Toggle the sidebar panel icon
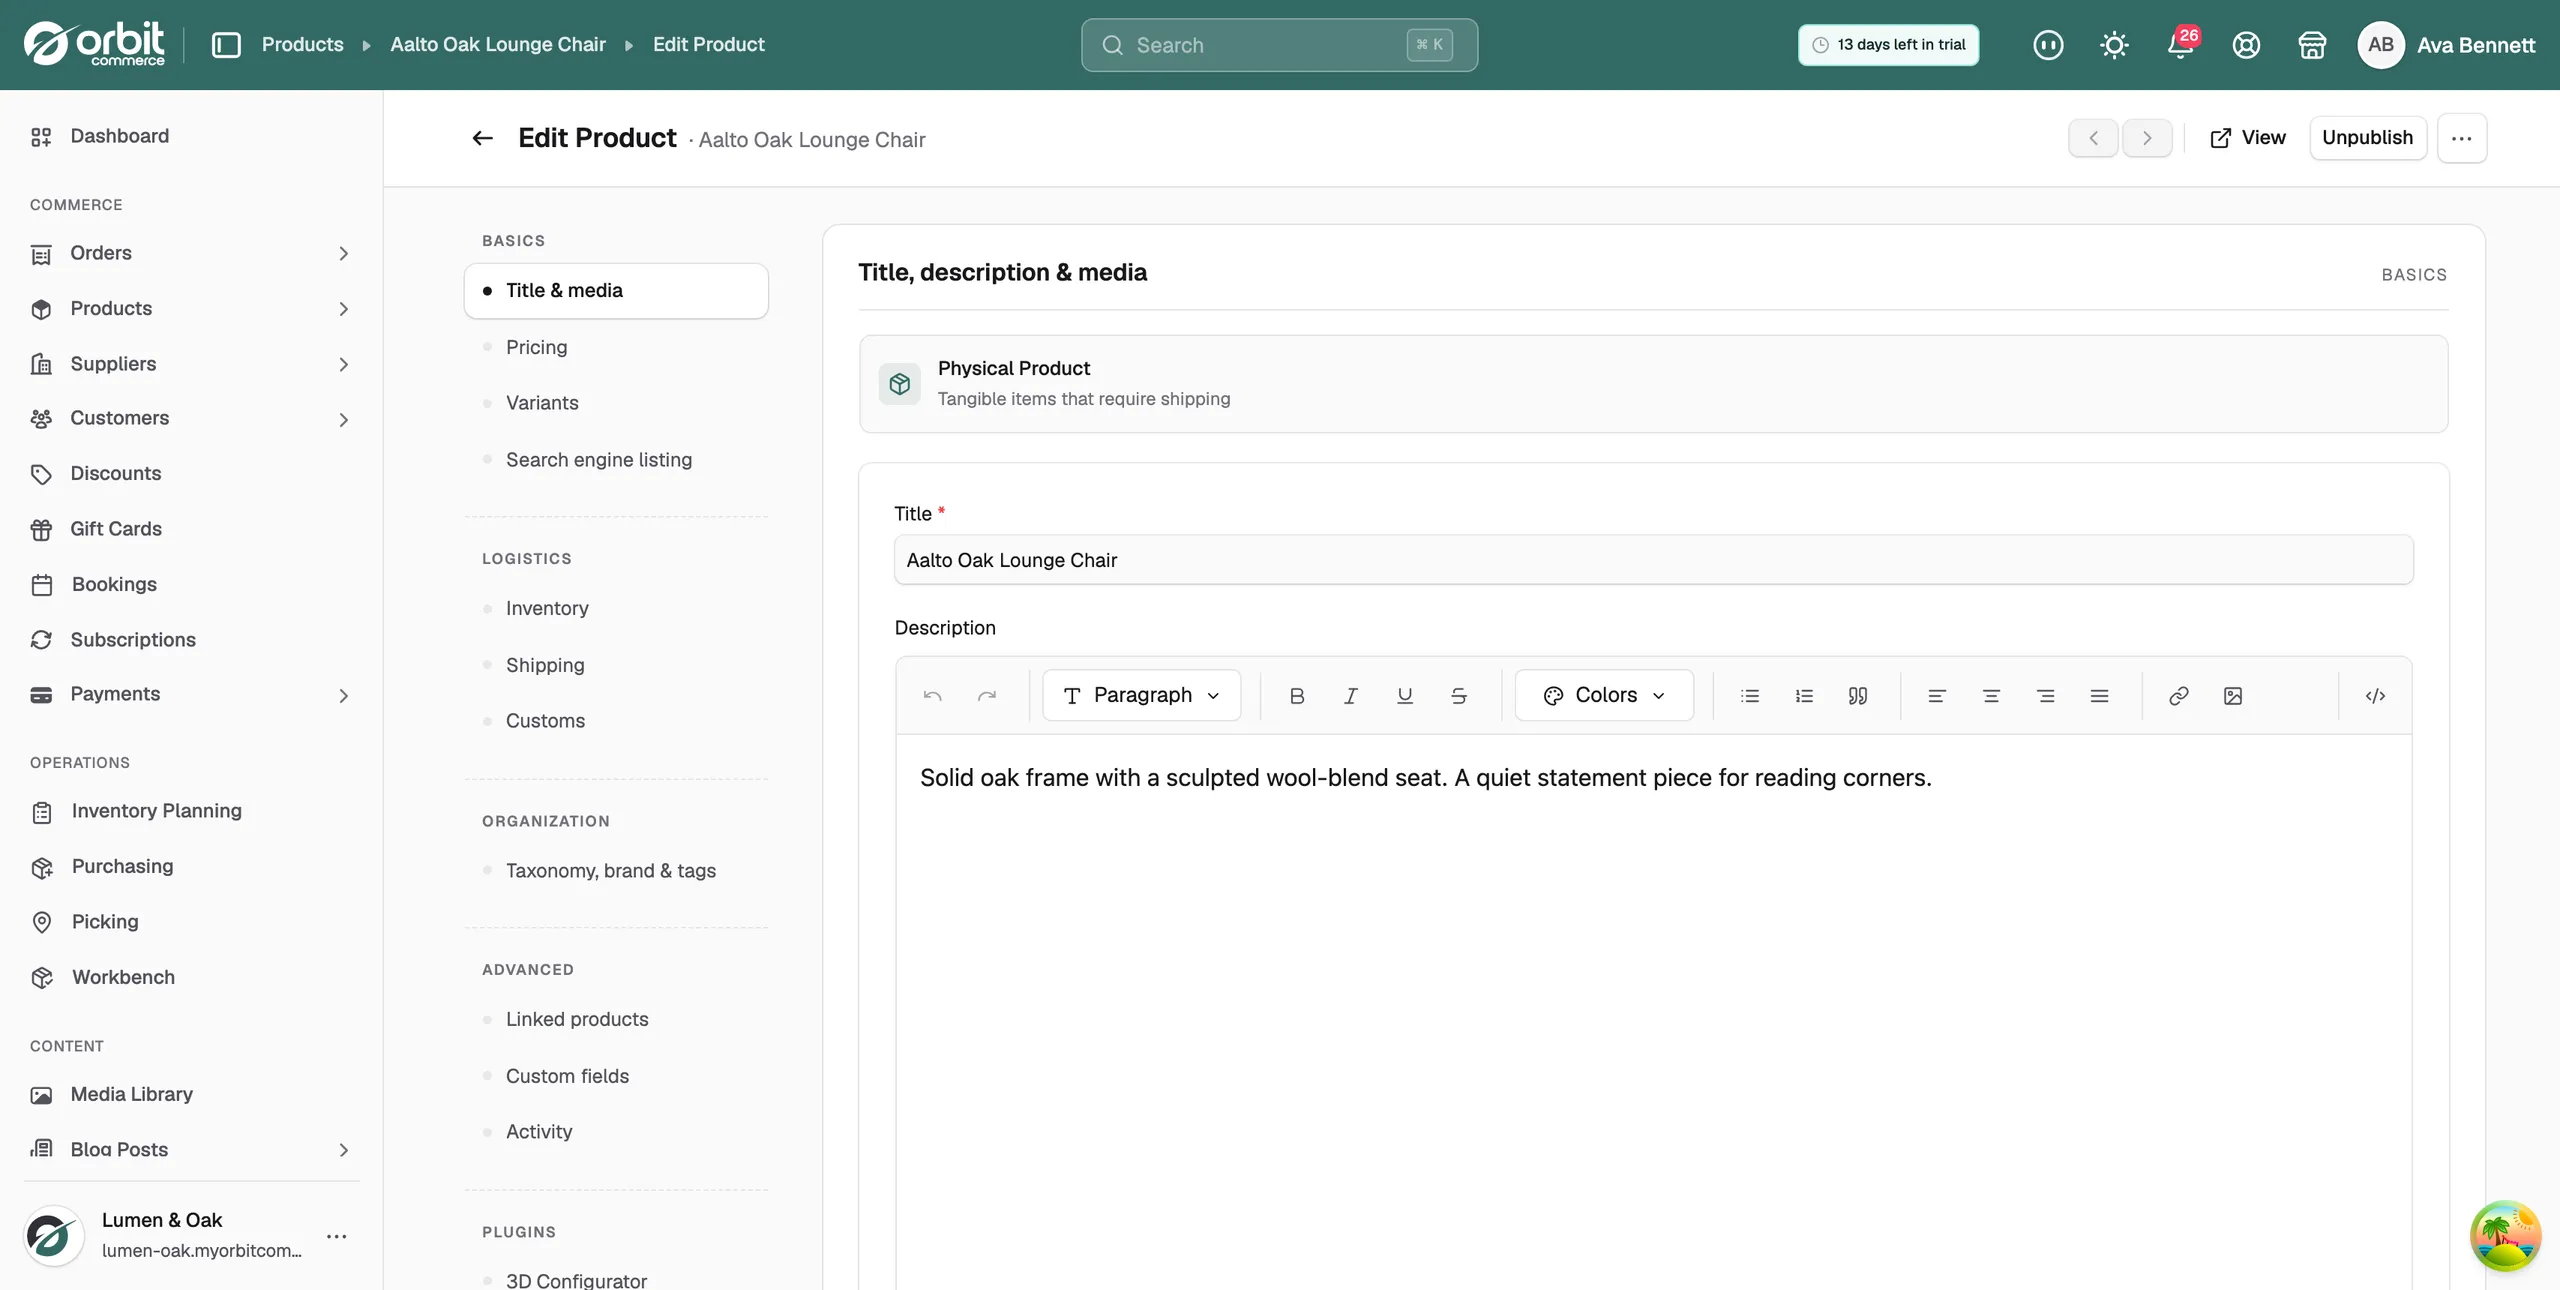The width and height of the screenshot is (2560, 1290). pyautogui.click(x=226, y=45)
